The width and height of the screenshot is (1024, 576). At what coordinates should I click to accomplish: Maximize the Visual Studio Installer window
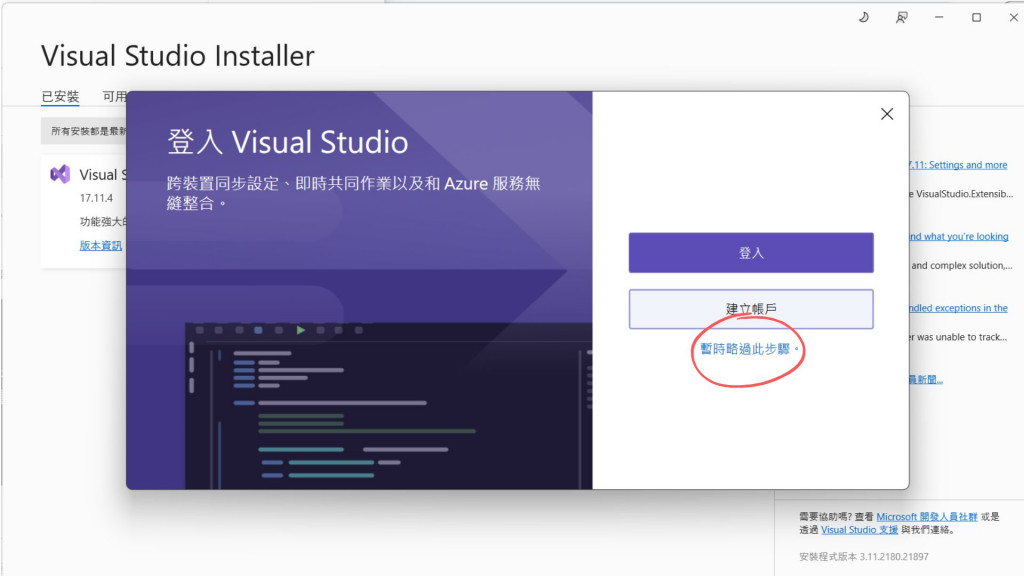[x=976, y=18]
